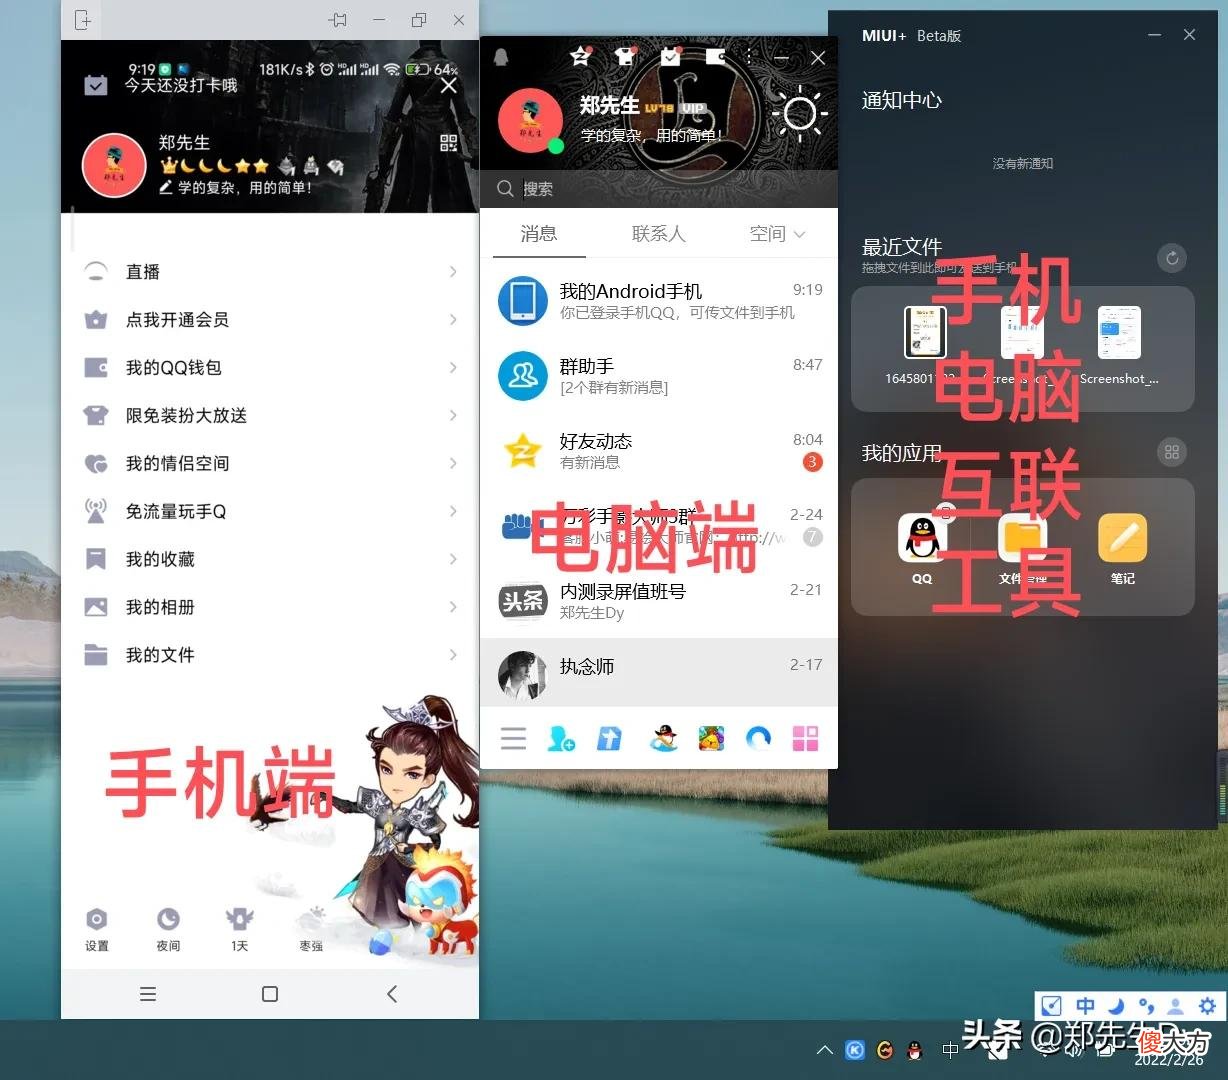1228x1080 pixels.
Task: Open the 内测录屏值班号 conversation
Action: 659,601
